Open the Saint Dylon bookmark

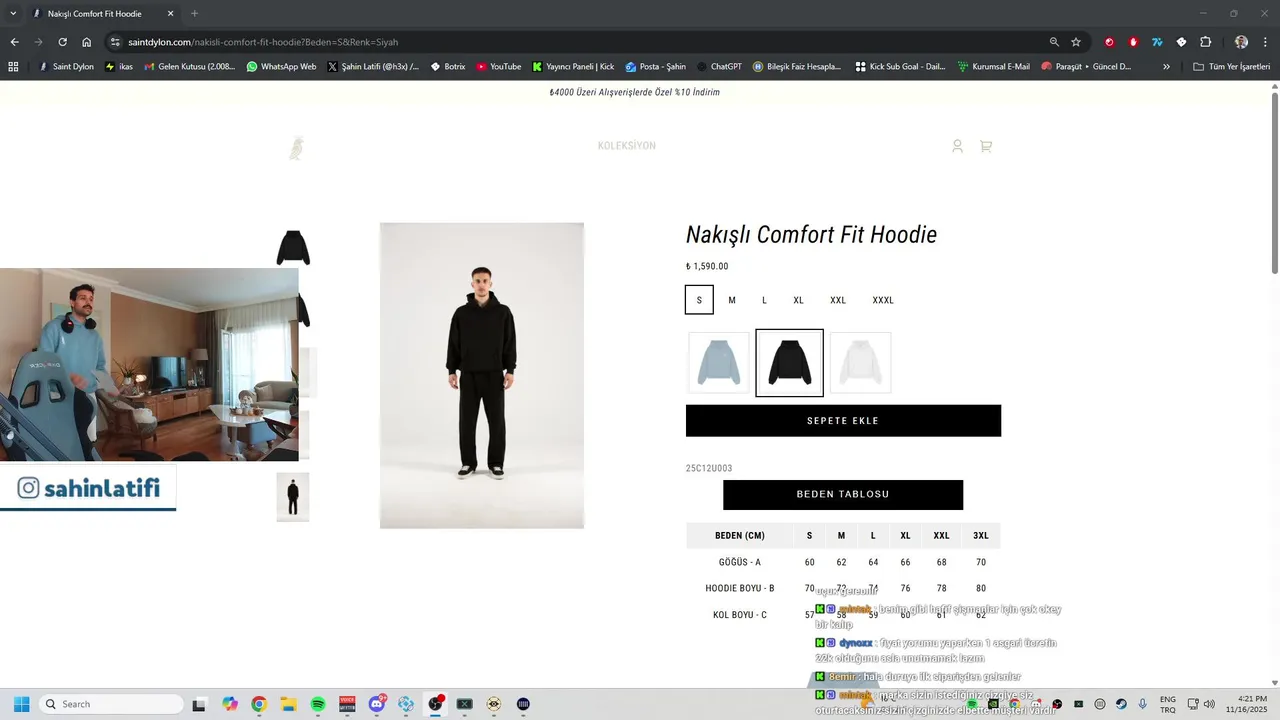66,67
